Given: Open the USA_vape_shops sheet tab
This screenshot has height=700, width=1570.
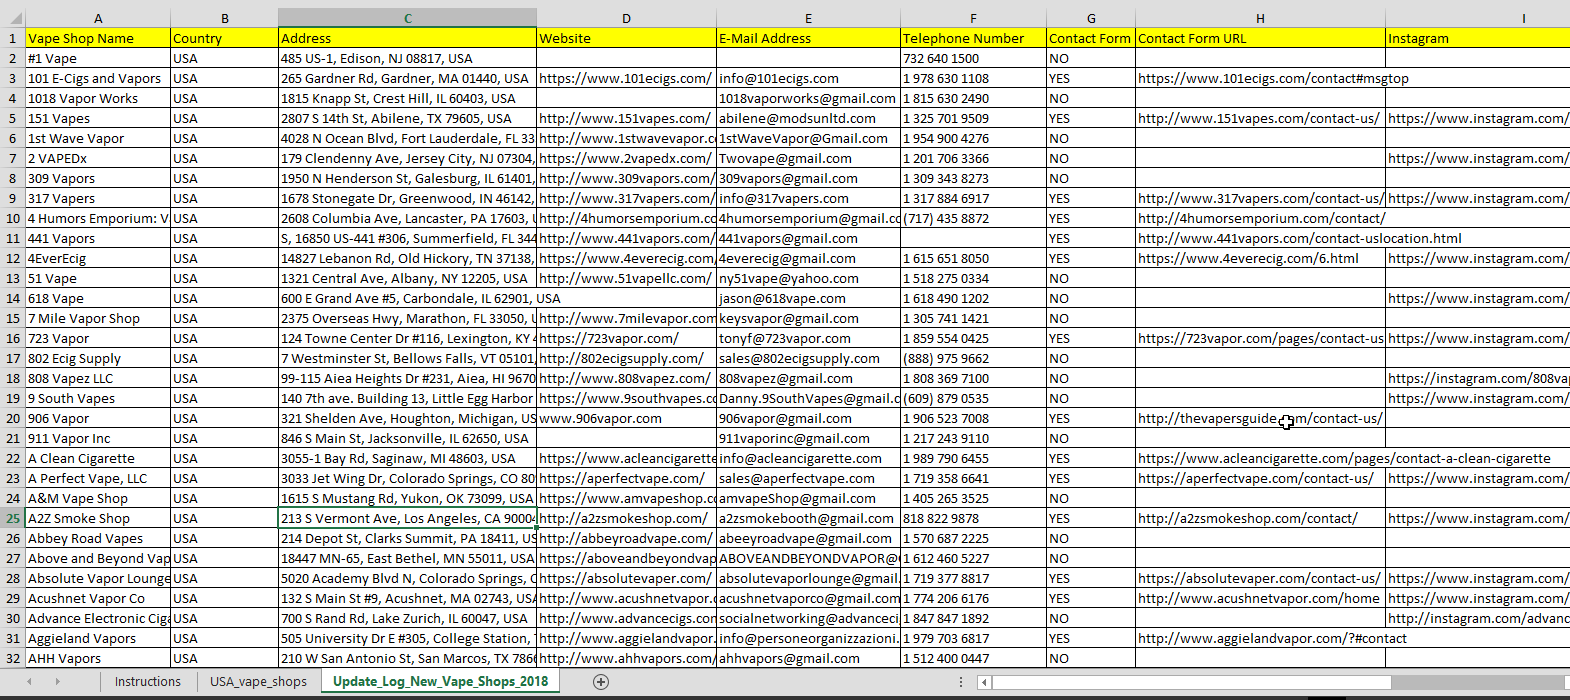Looking at the screenshot, I should point(258,682).
